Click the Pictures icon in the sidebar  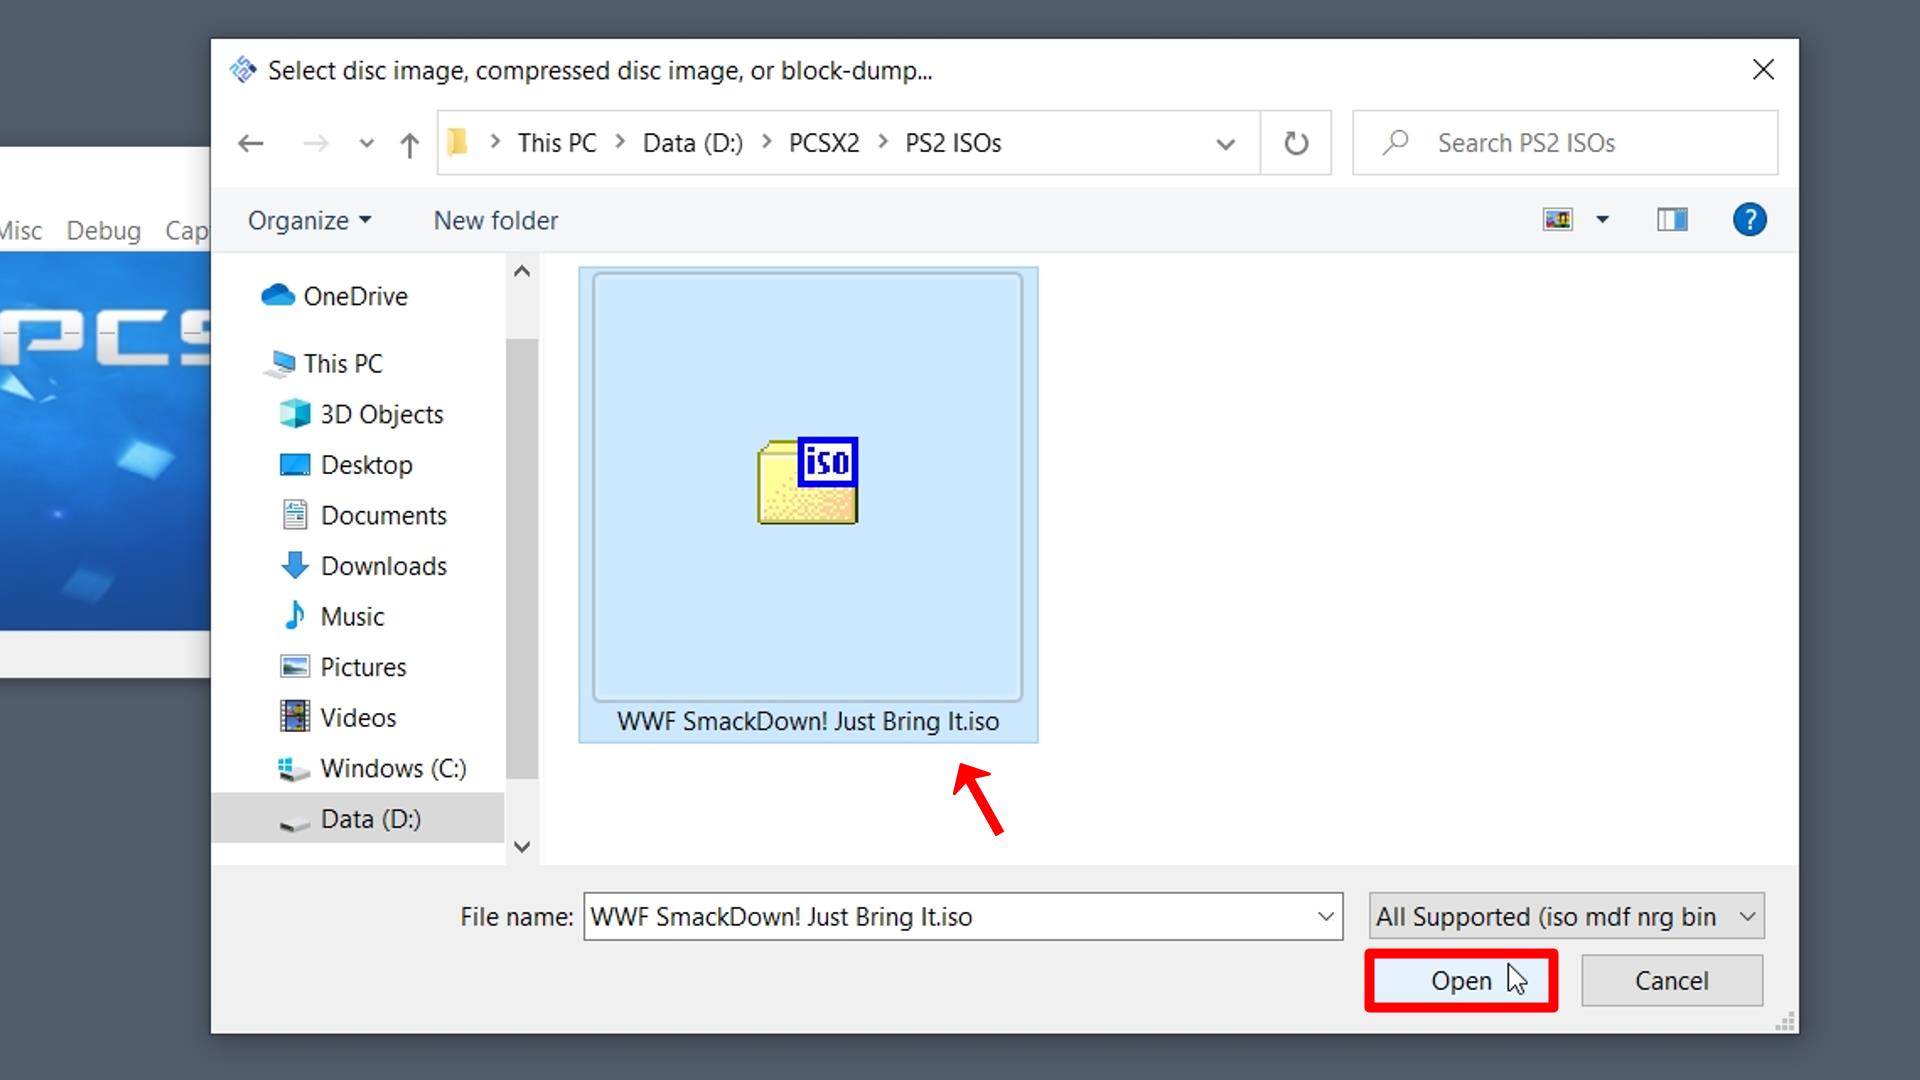(294, 666)
